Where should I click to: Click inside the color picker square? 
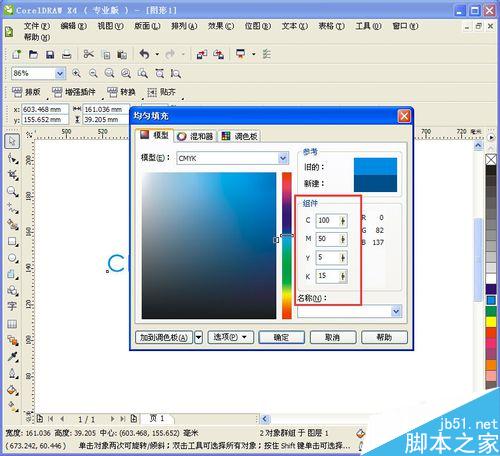[209, 246]
